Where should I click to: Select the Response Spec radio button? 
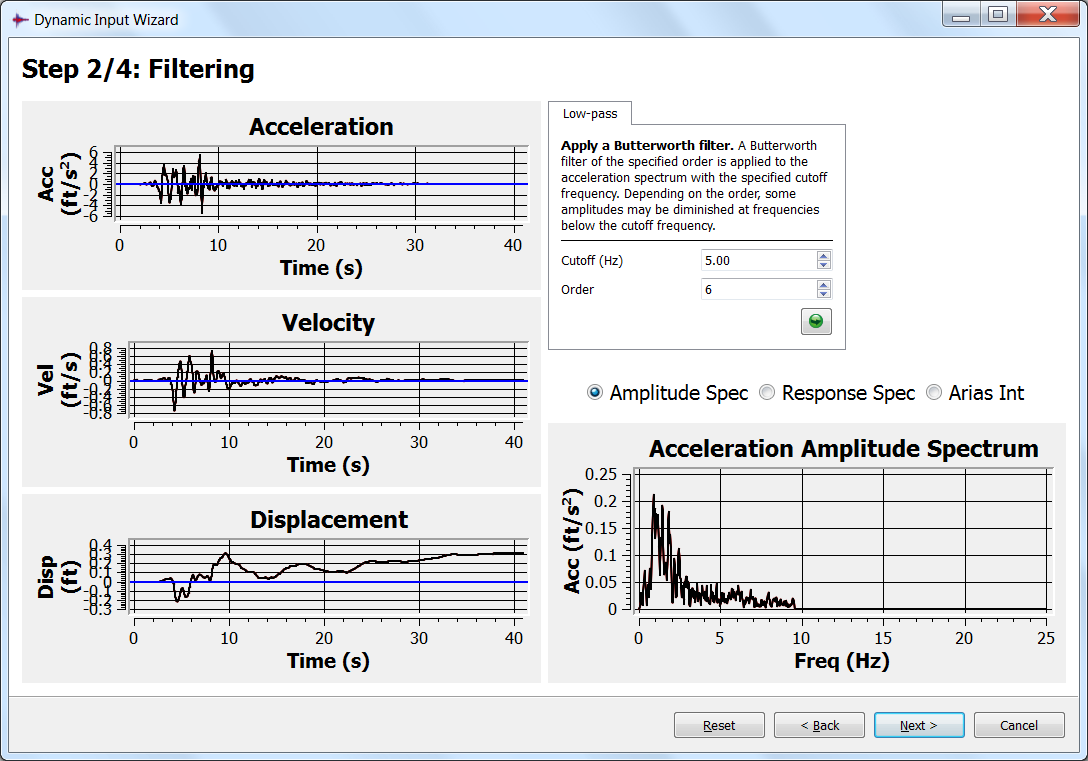767,393
